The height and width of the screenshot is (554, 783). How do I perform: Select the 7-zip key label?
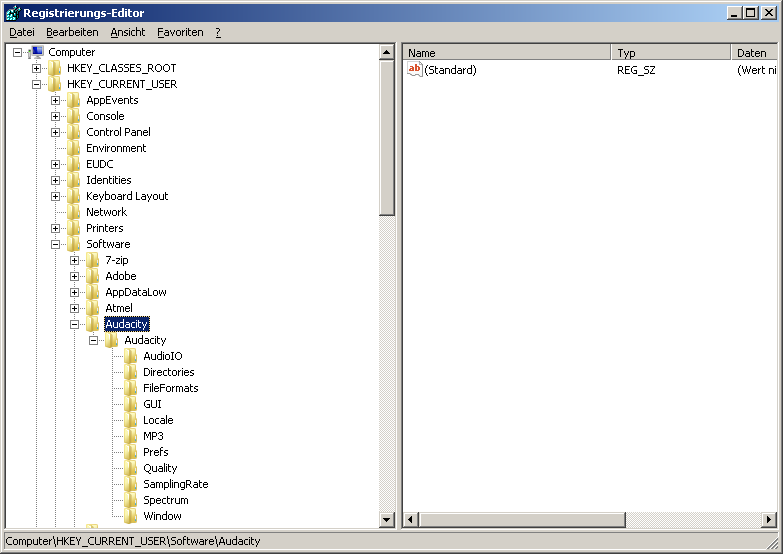[117, 260]
